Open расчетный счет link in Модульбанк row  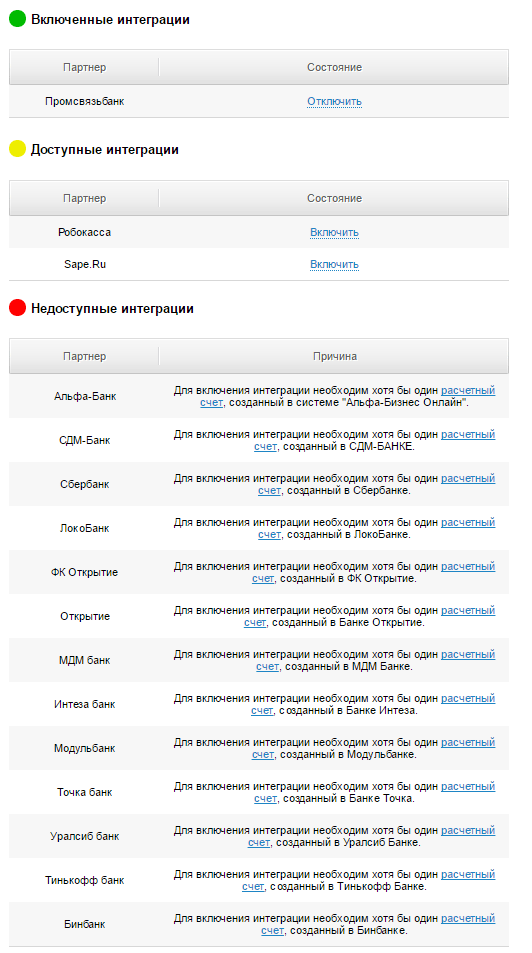(468, 743)
